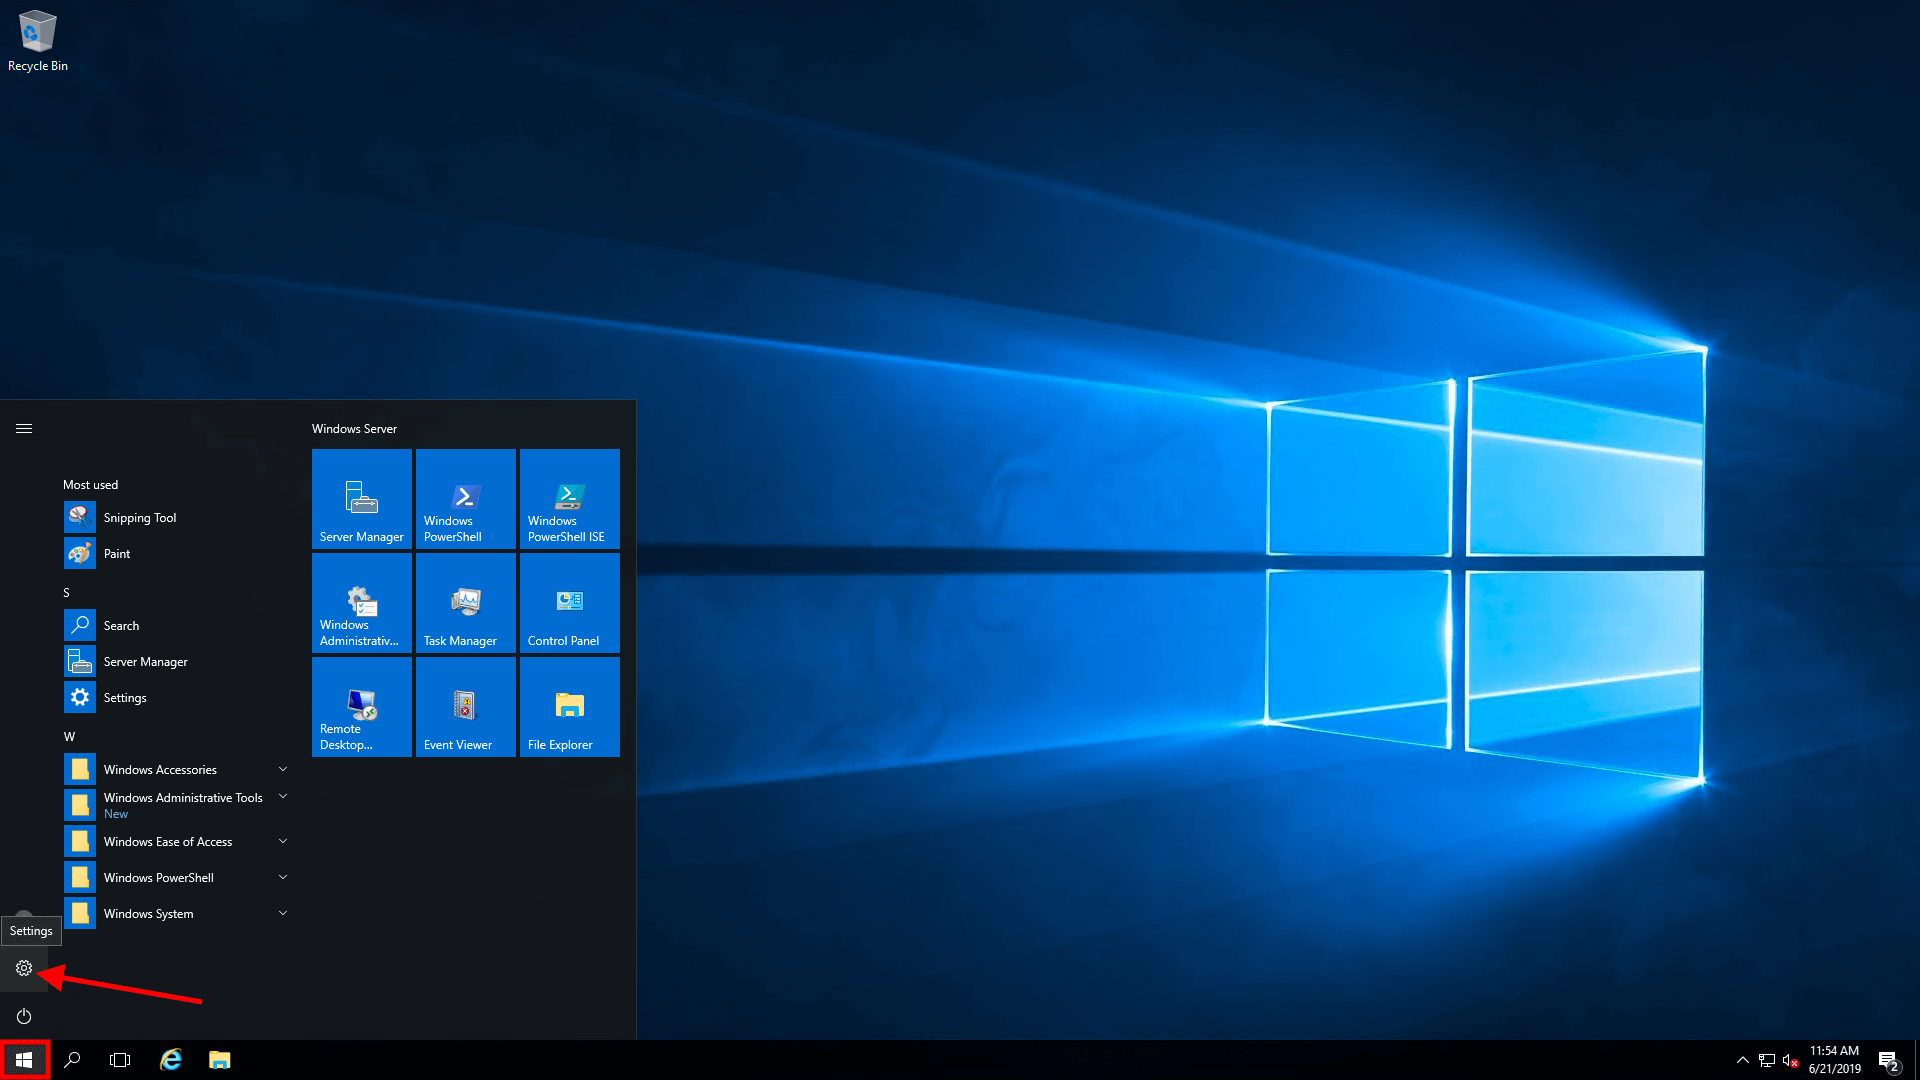The image size is (1920, 1080).
Task: Open the Control Panel tile
Action: [x=569, y=602]
